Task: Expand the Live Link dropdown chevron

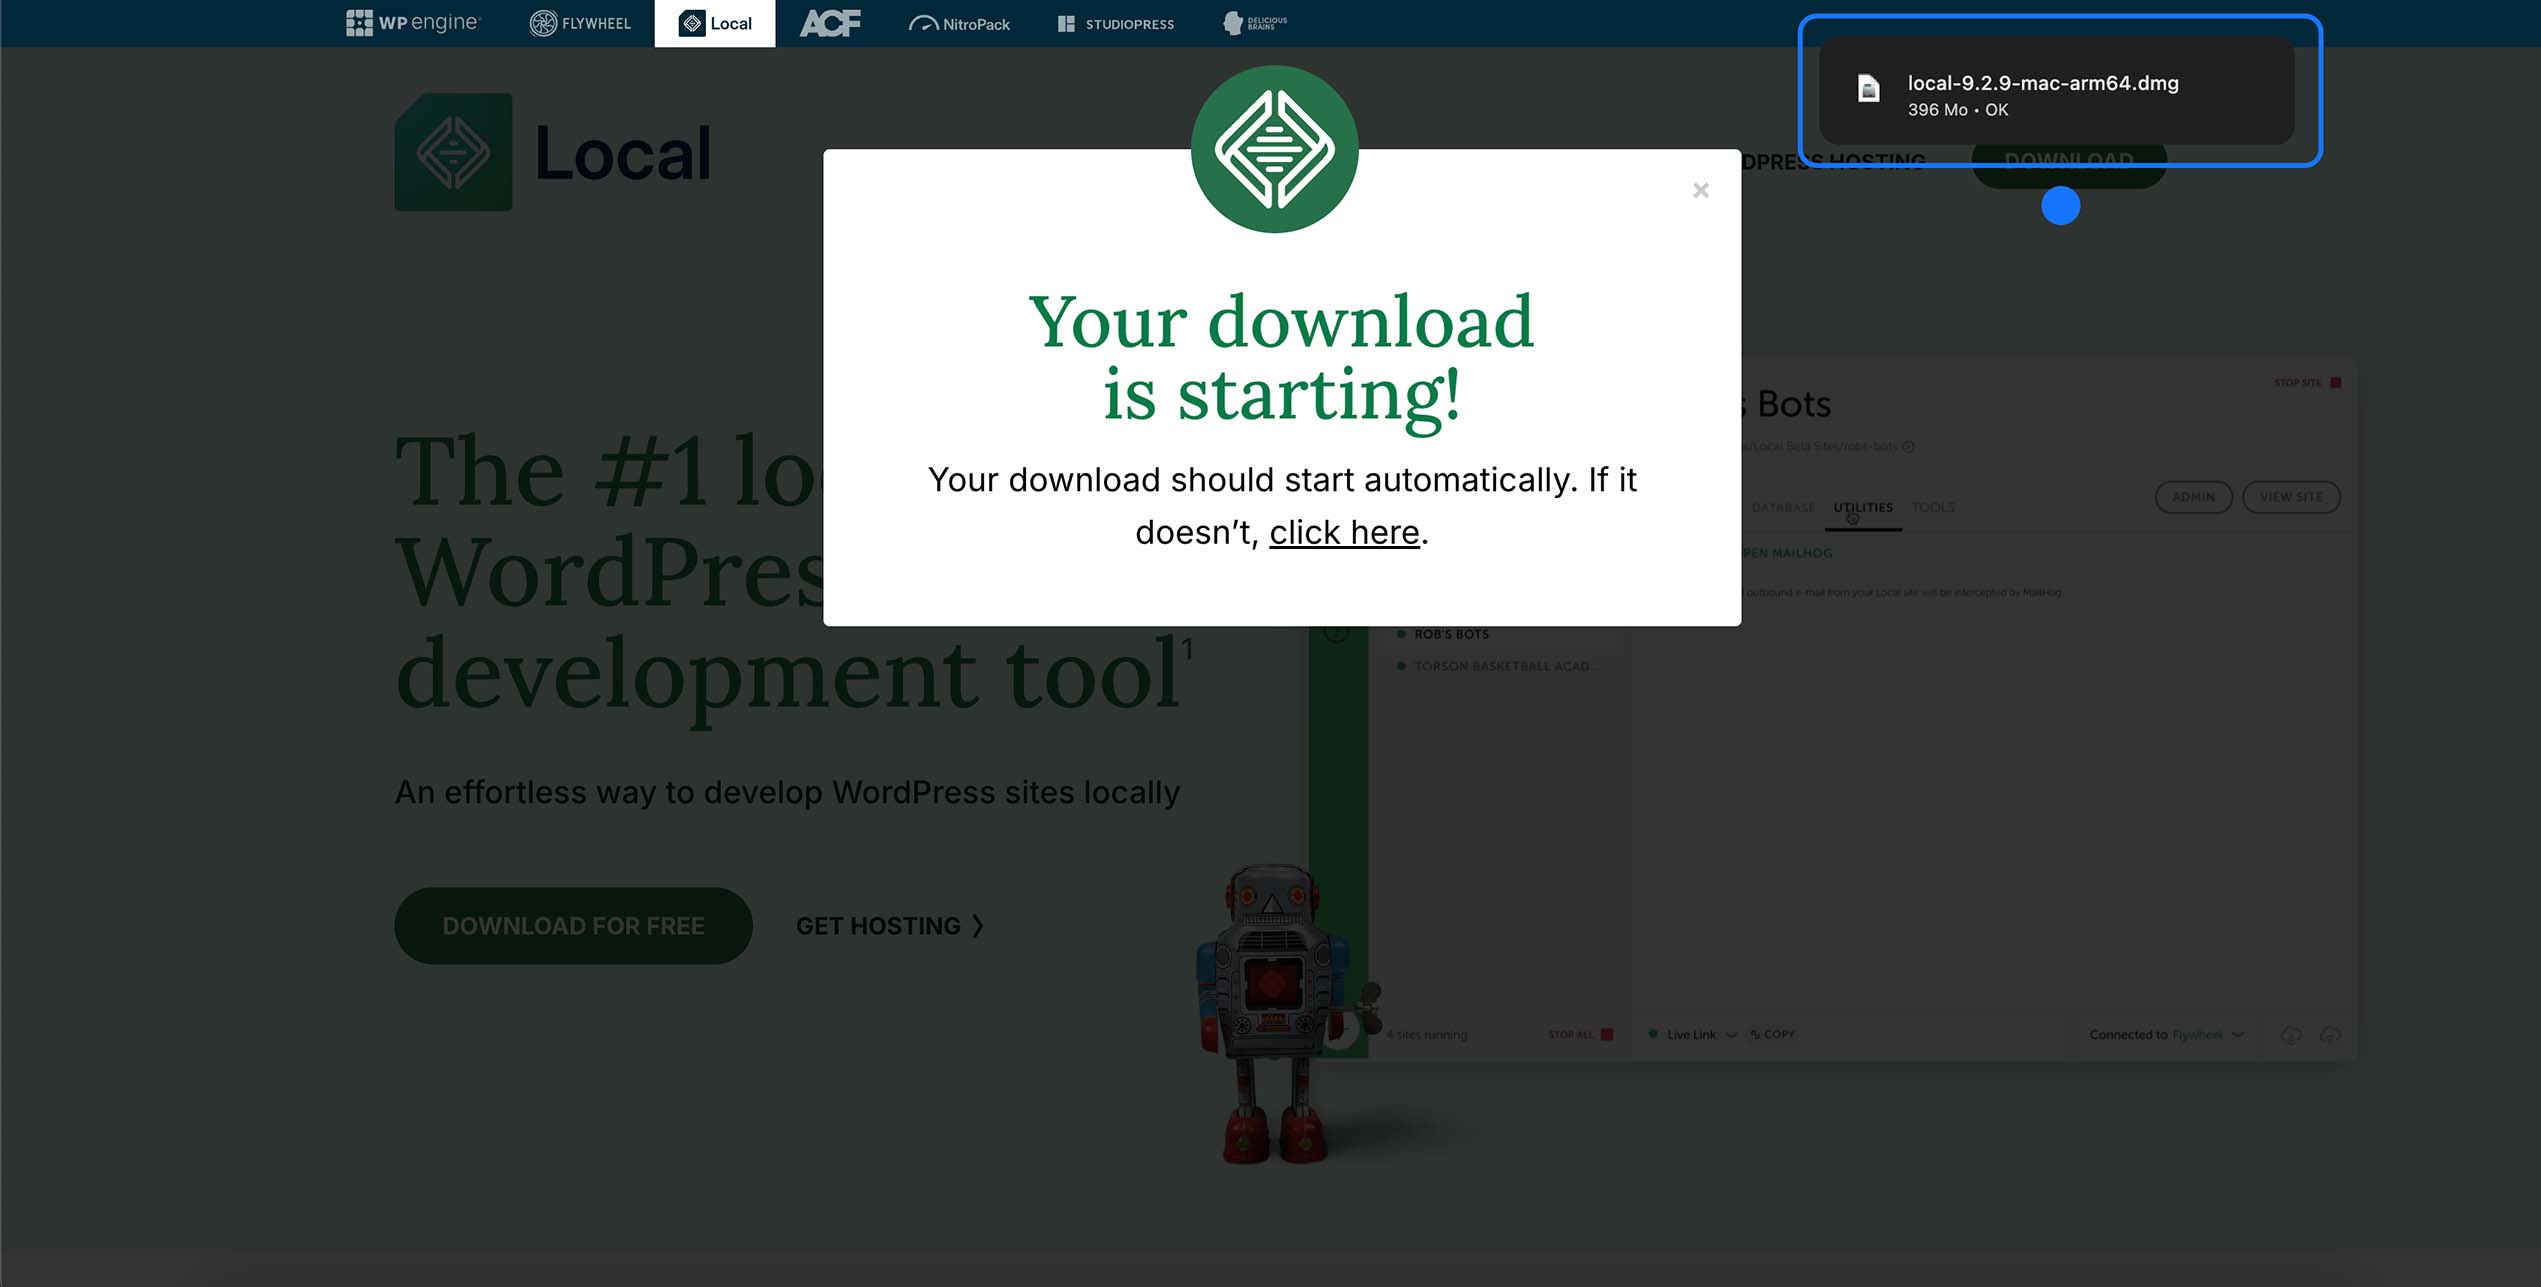Action: [1731, 1035]
